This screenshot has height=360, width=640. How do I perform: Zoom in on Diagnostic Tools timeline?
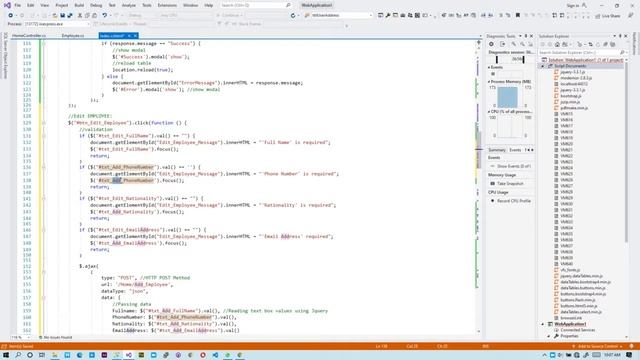click(x=514, y=44)
